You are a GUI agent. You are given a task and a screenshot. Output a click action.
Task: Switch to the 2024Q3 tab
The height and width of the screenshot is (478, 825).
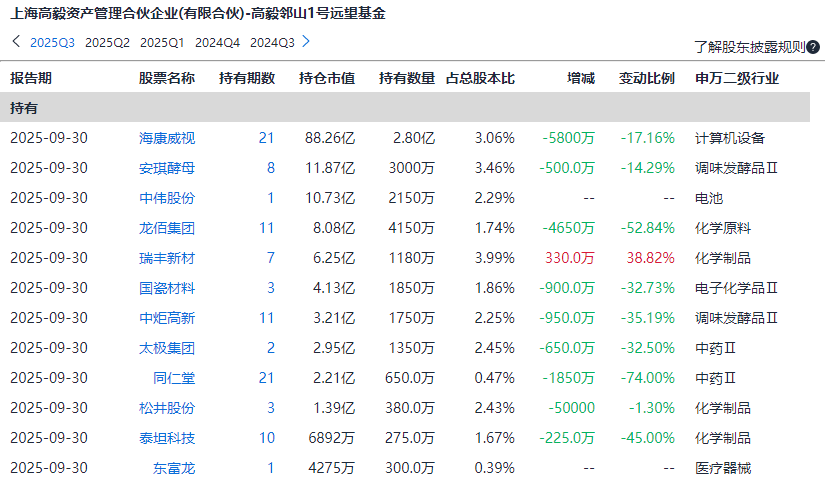(272, 43)
